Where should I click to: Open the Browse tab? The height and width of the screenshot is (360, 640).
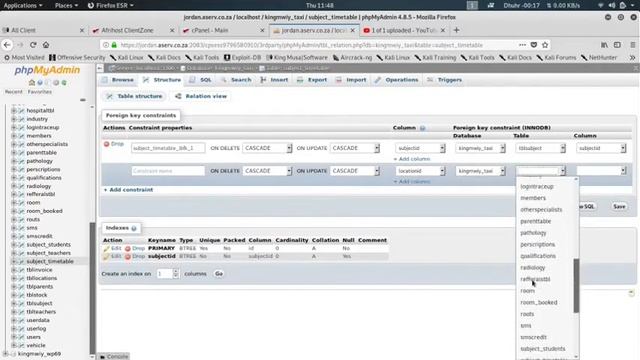pyautogui.click(x=118, y=80)
